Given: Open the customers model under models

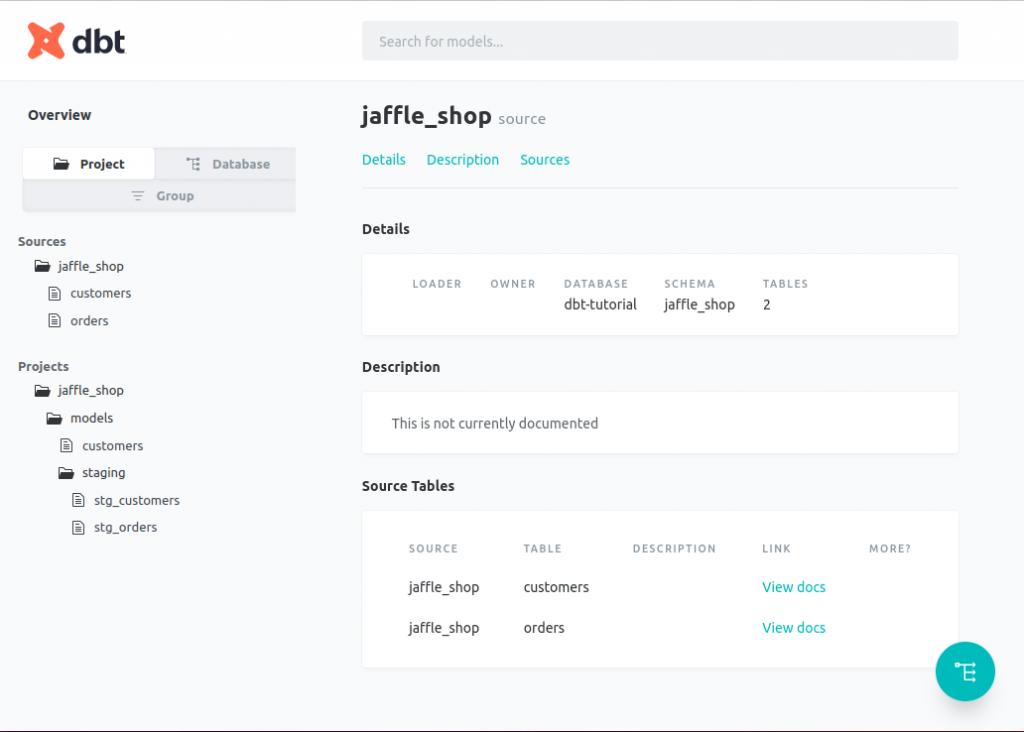Looking at the screenshot, I should coord(112,445).
